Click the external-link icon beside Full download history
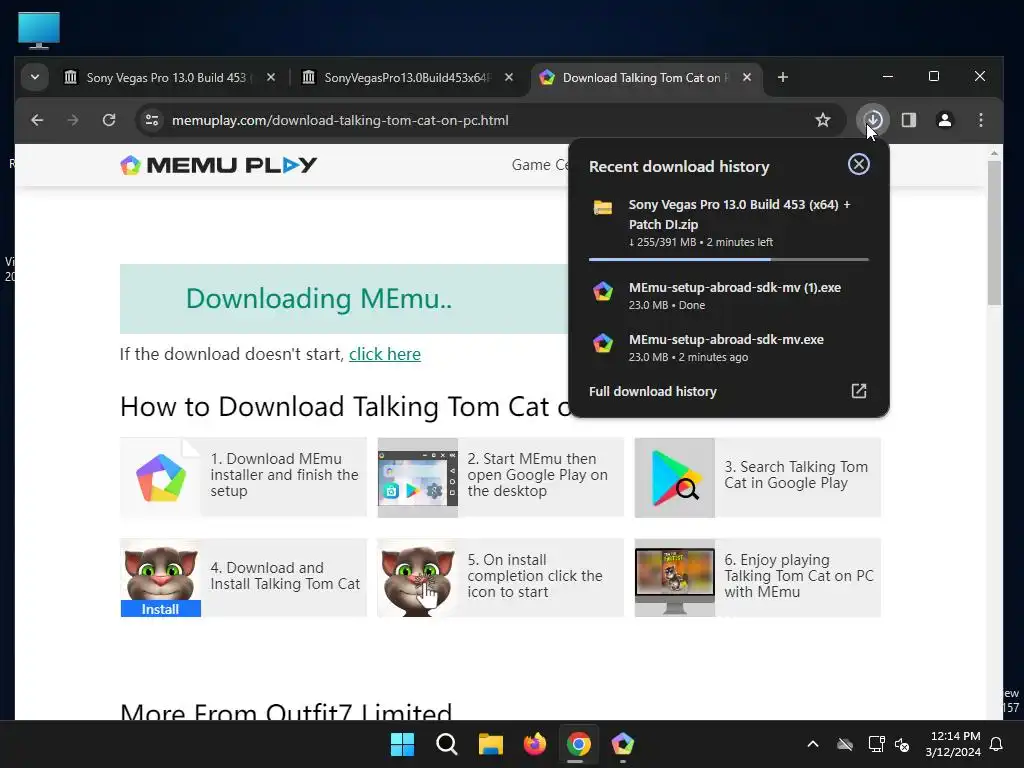 point(859,391)
